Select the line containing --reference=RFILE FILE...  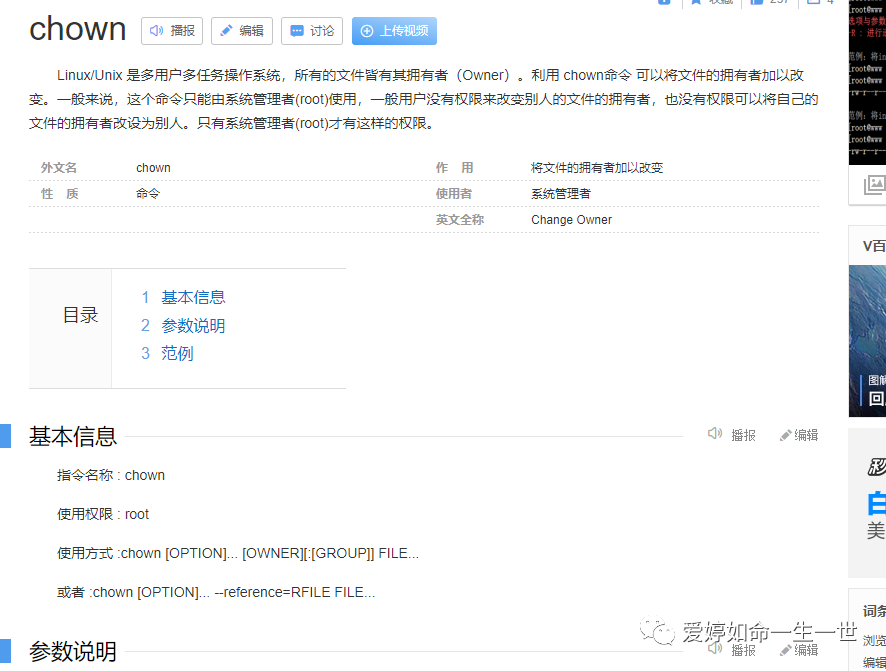coord(216,592)
